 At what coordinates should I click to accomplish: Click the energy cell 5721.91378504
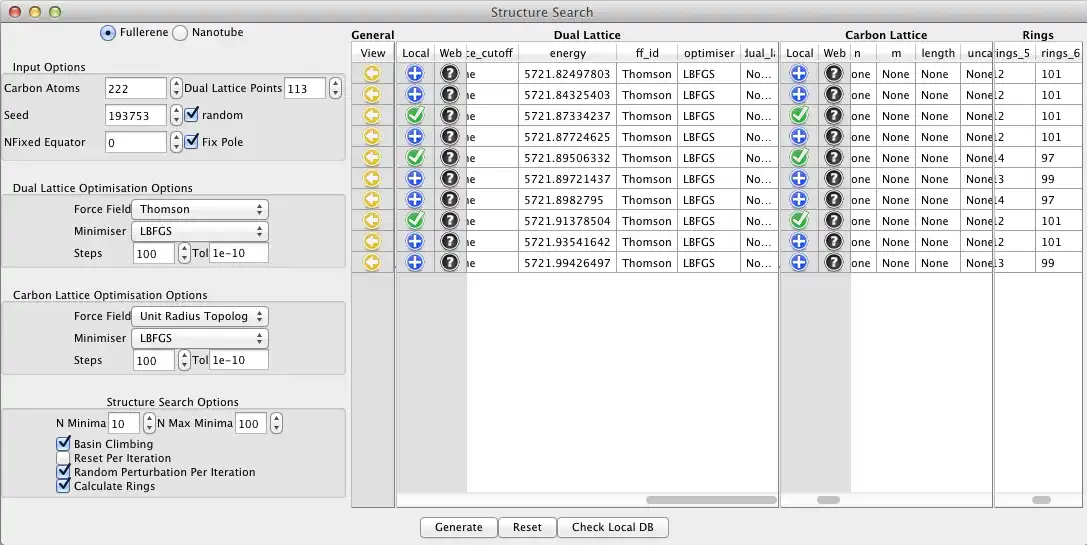coord(567,221)
